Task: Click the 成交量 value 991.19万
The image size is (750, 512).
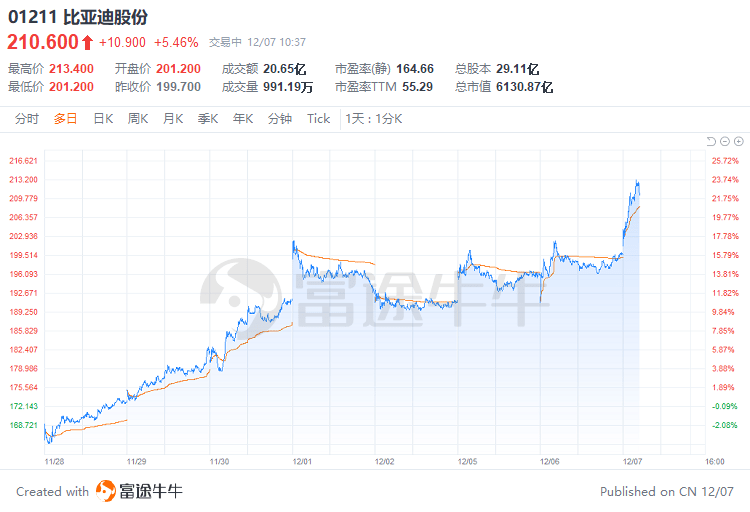Action: 288,87
